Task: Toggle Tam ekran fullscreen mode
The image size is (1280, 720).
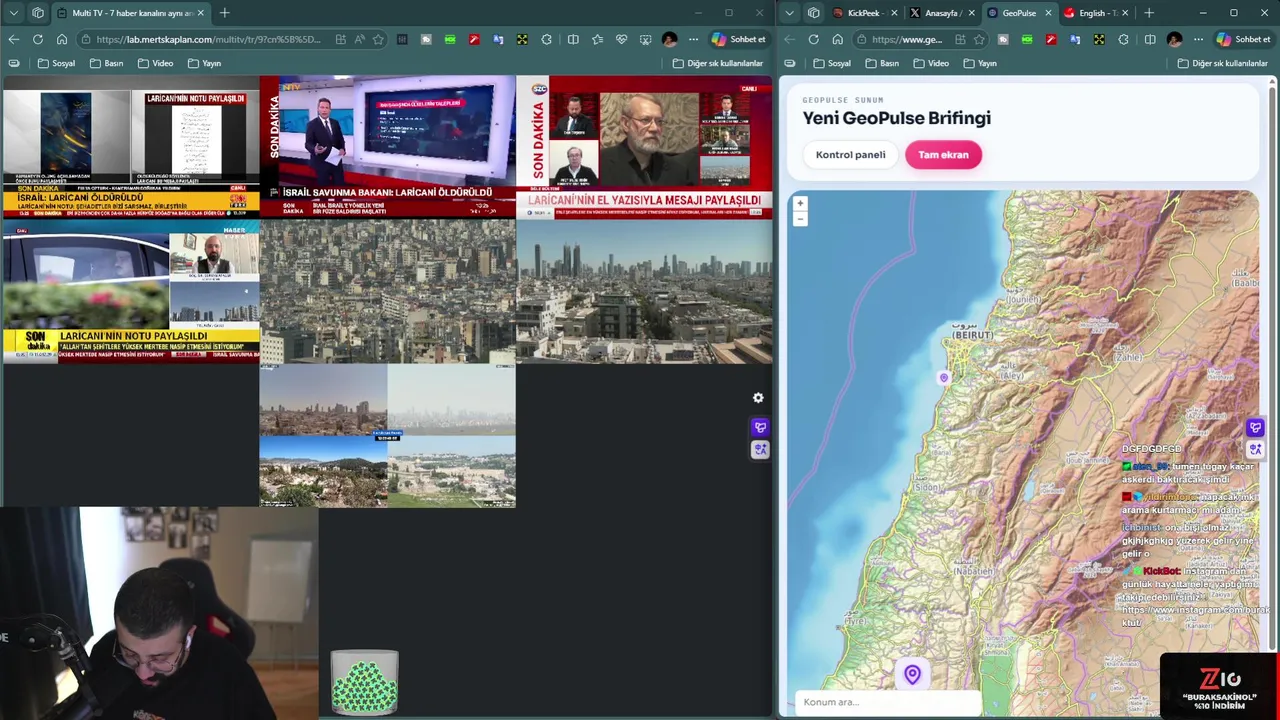Action: (x=943, y=155)
